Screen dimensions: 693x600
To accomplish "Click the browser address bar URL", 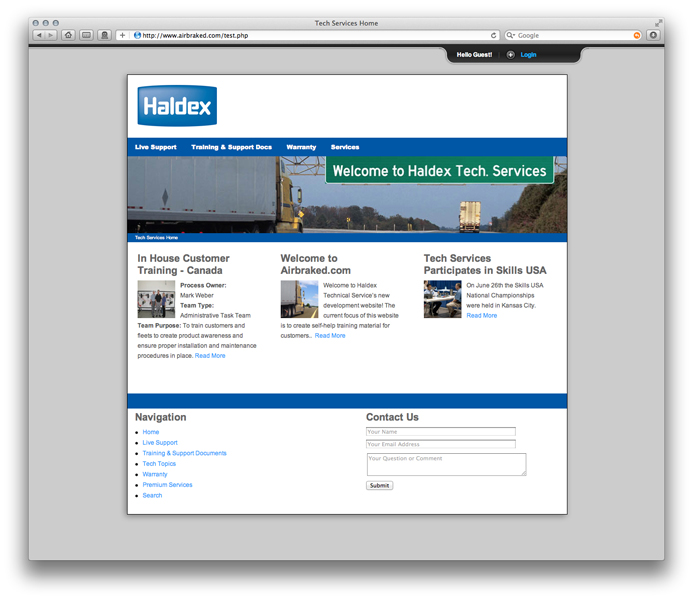I will pyautogui.click(x=195, y=35).
